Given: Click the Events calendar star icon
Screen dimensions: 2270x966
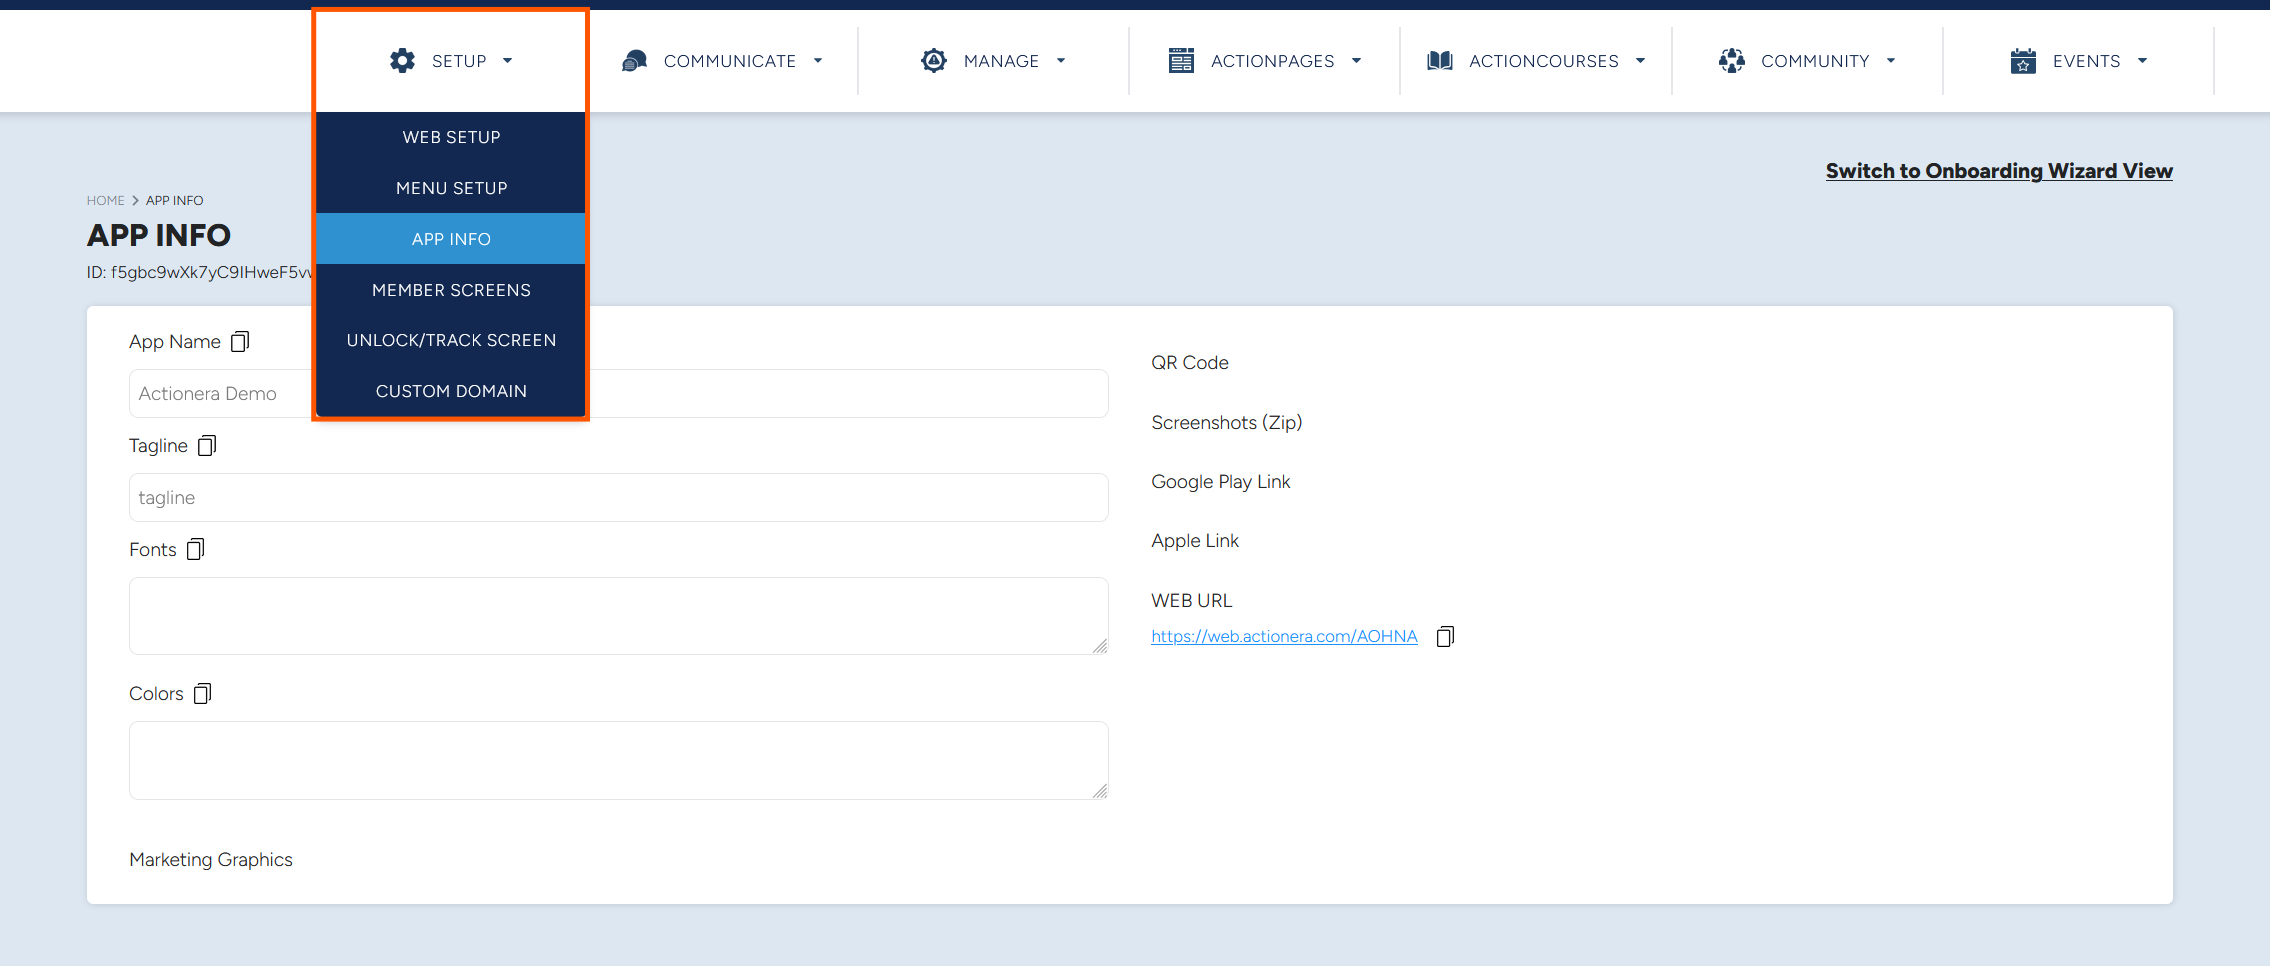Looking at the screenshot, I should [x=2023, y=61].
